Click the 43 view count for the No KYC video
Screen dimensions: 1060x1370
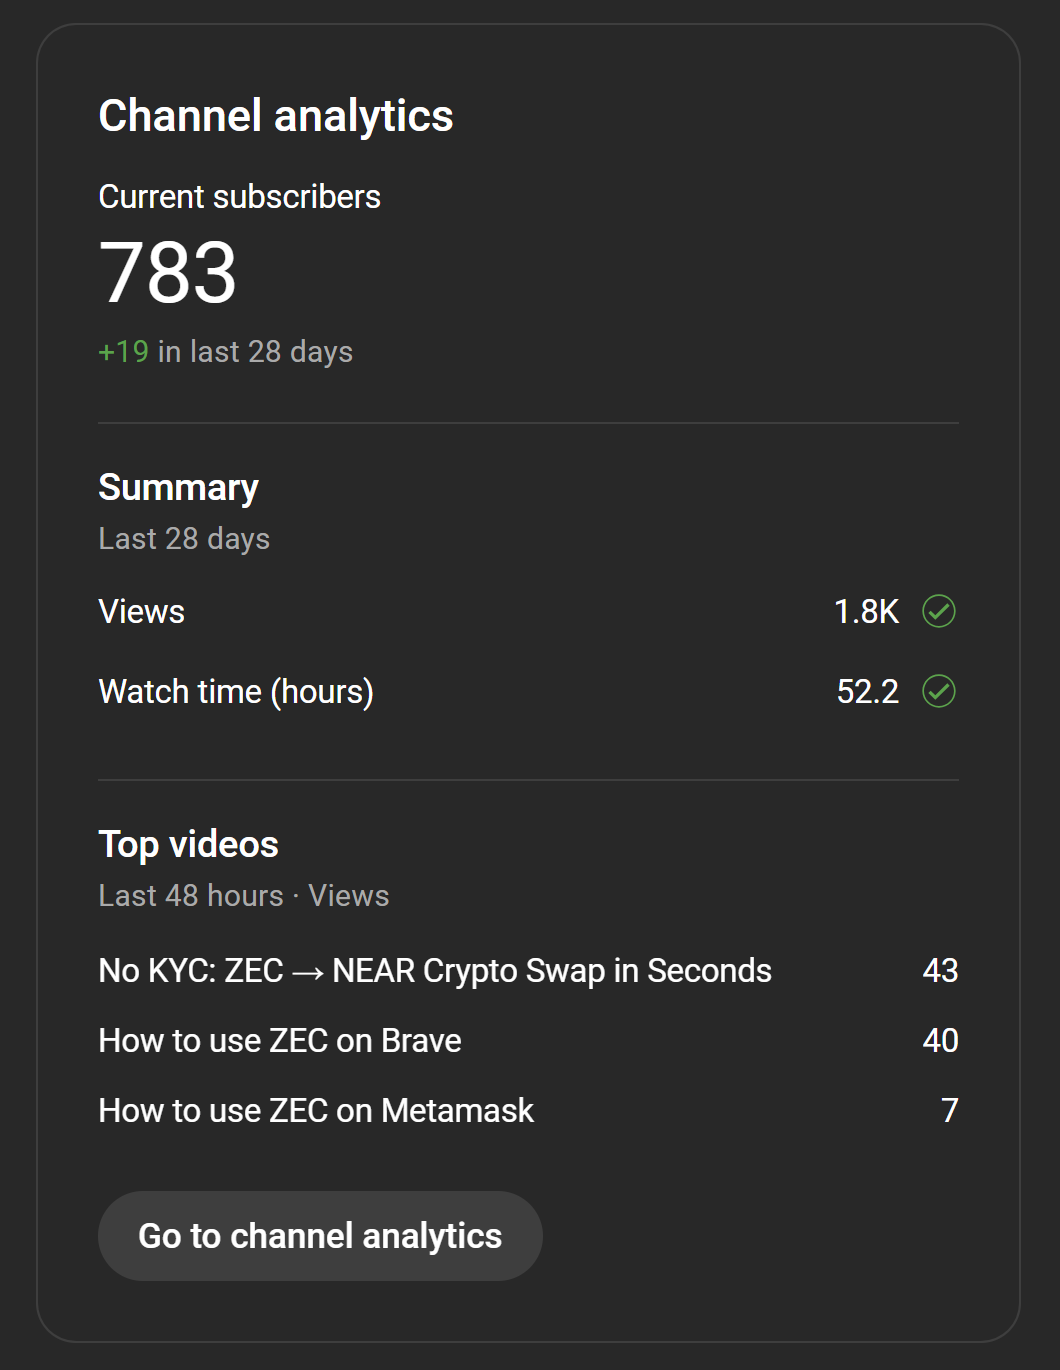(940, 971)
